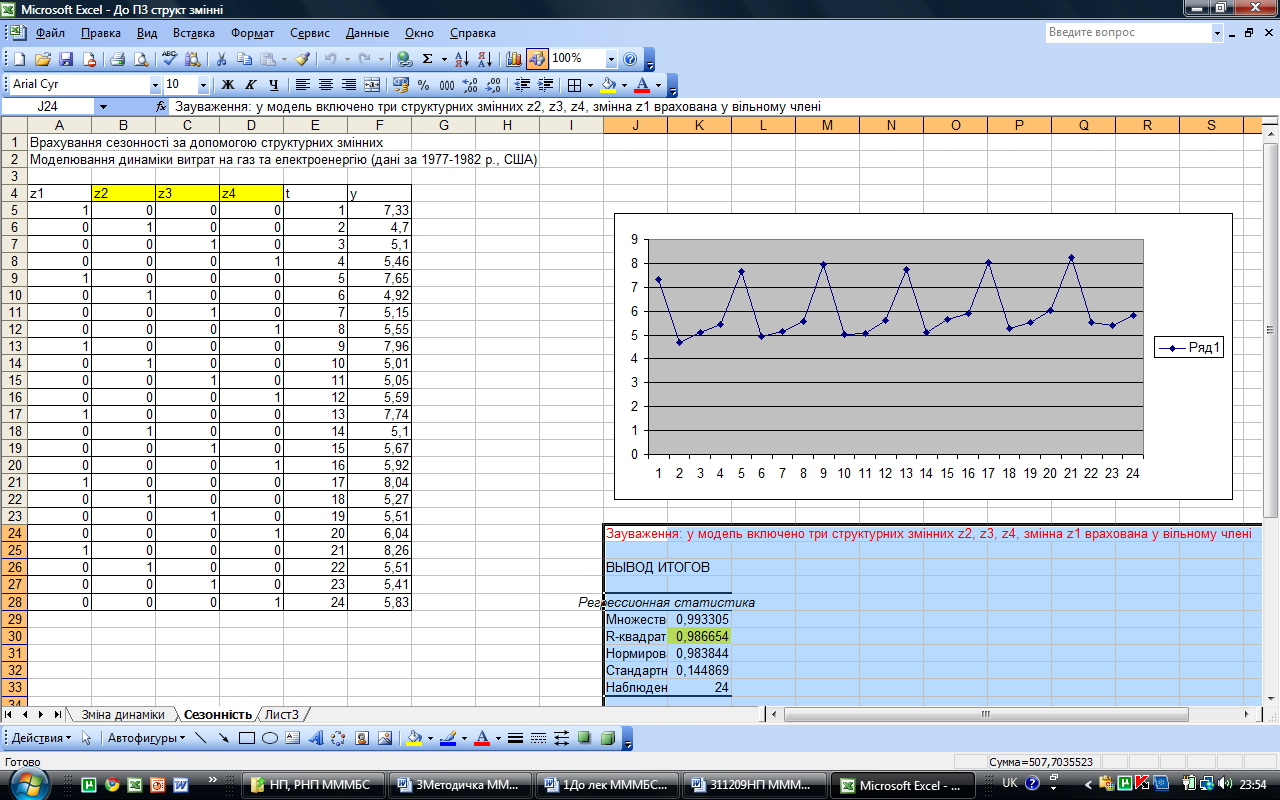Expand the Действия menu on drawing toolbar
The image size is (1280, 800).
click(41, 739)
